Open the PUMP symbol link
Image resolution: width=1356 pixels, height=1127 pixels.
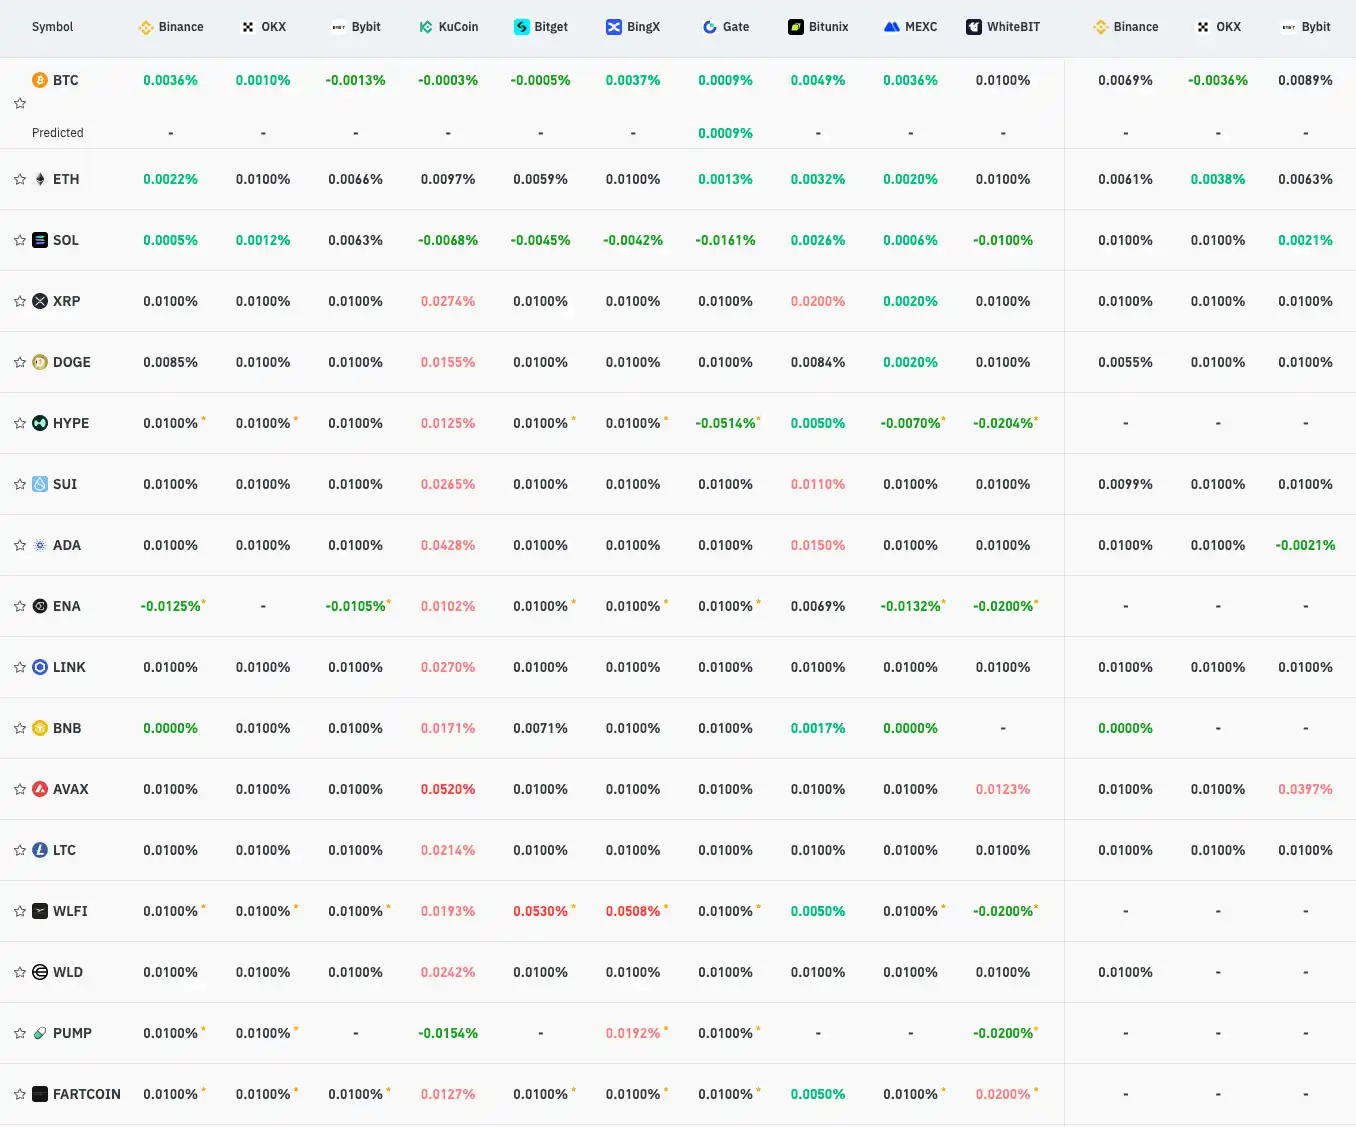pyautogui.click(x=72, y=1033)
